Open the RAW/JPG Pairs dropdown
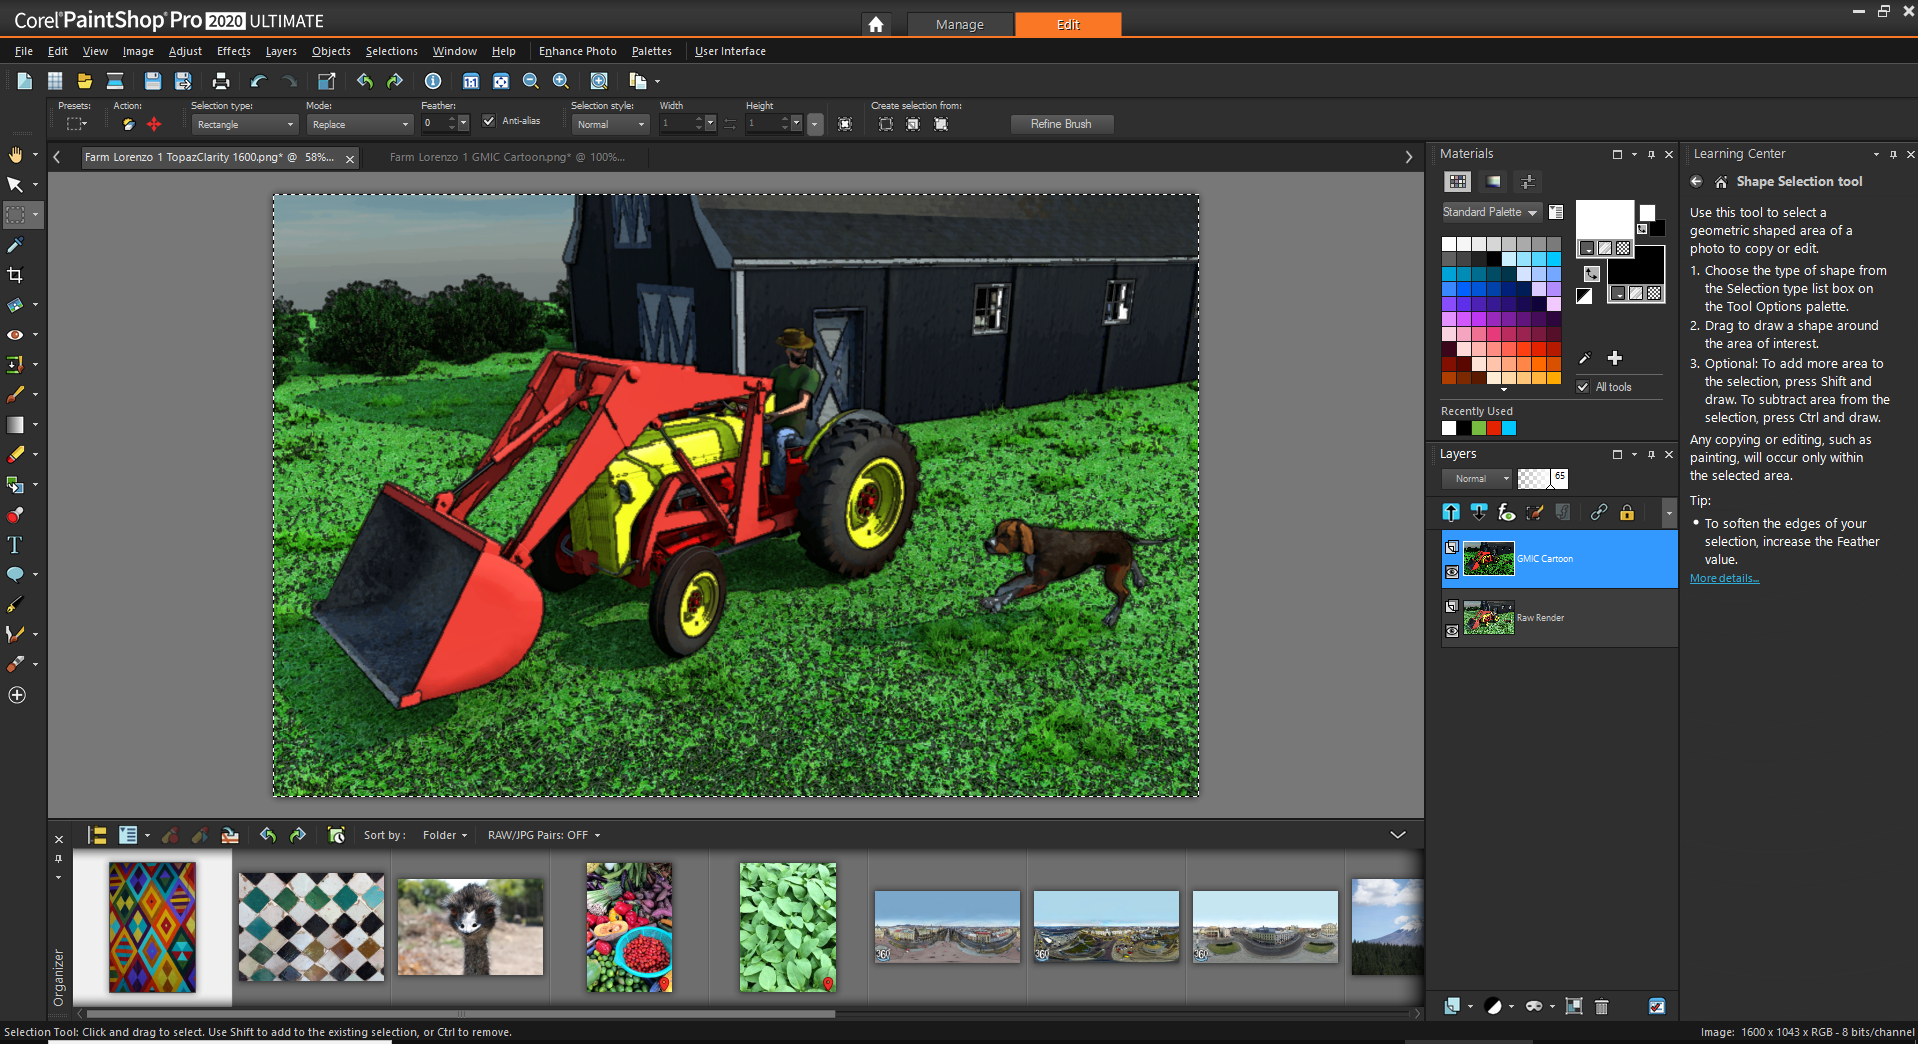 click(x=544, y=835)
